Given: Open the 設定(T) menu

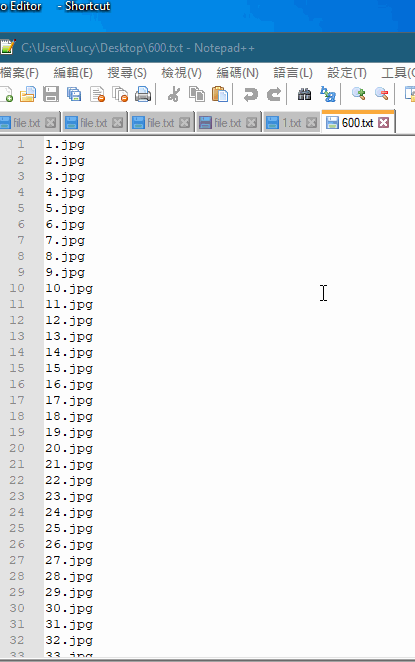Looking at the screenshot, I should (347, 73).
